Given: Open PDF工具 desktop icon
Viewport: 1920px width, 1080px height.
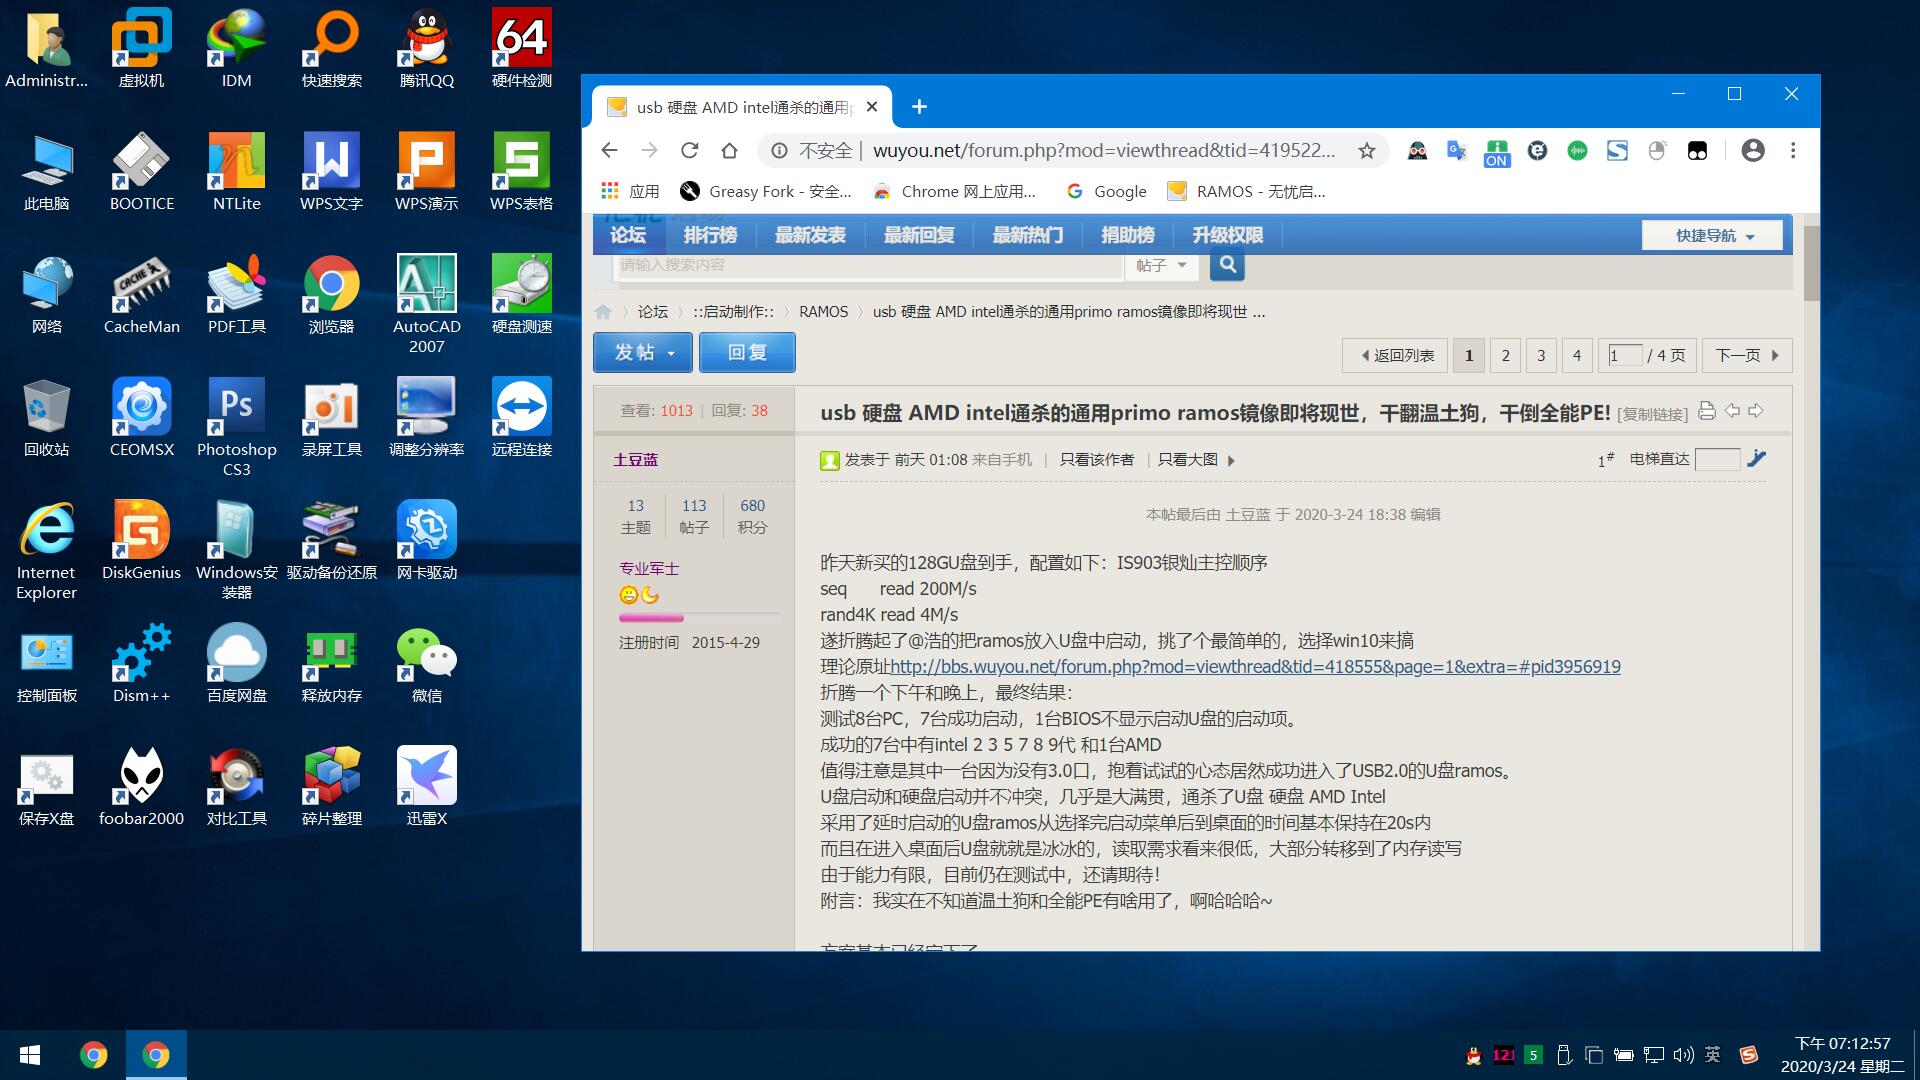Looking at the screenshot, I should point(236,293).
